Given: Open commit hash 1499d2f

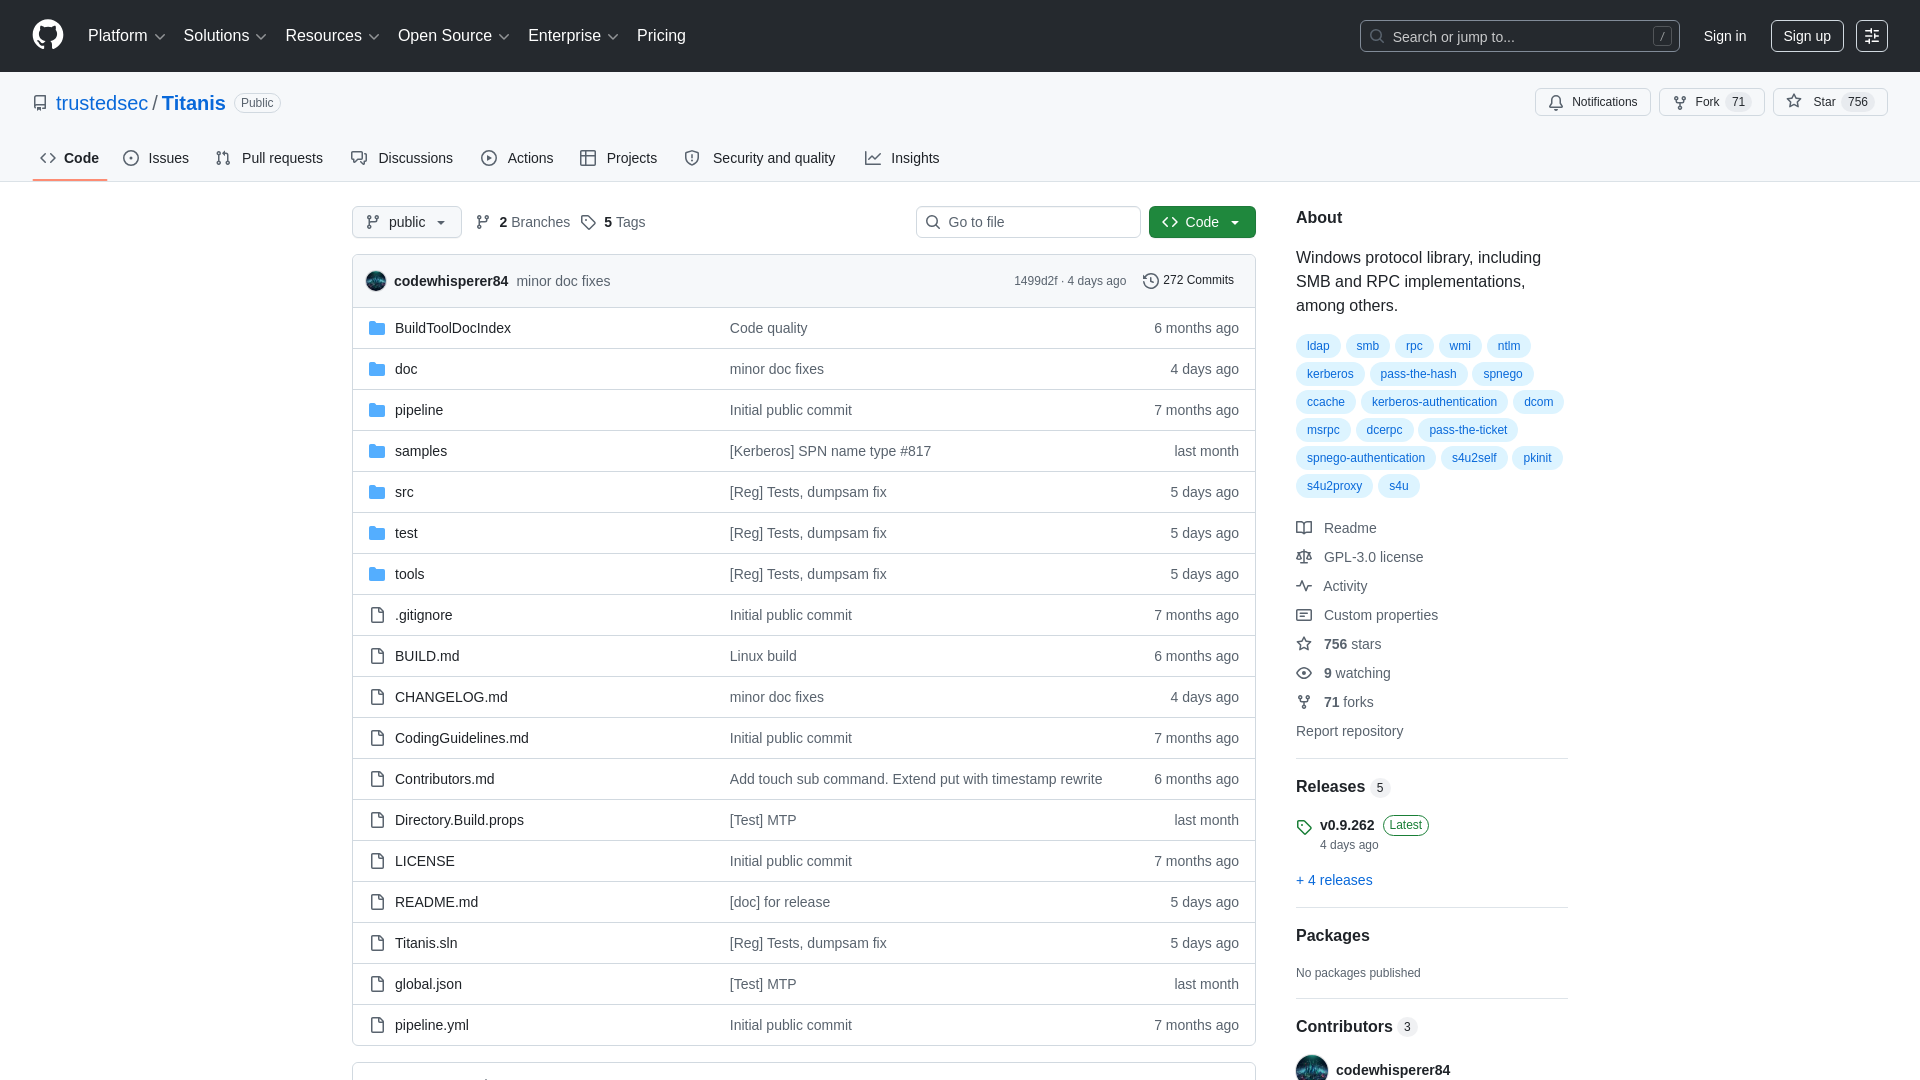Looking at the screenshot, I should pos(1035,281).
